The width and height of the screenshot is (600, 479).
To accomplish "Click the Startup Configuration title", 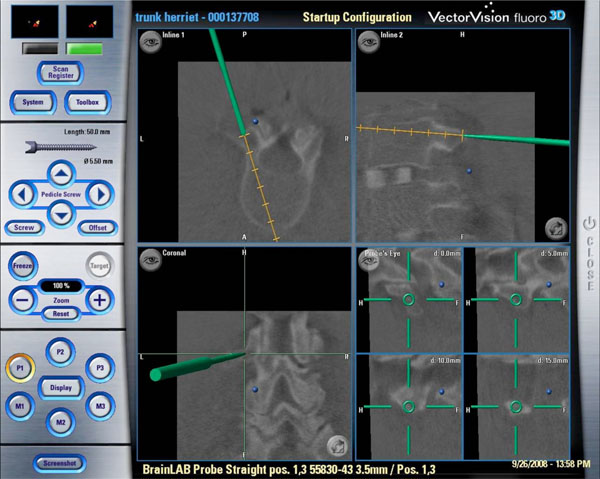I will point(357,17).
